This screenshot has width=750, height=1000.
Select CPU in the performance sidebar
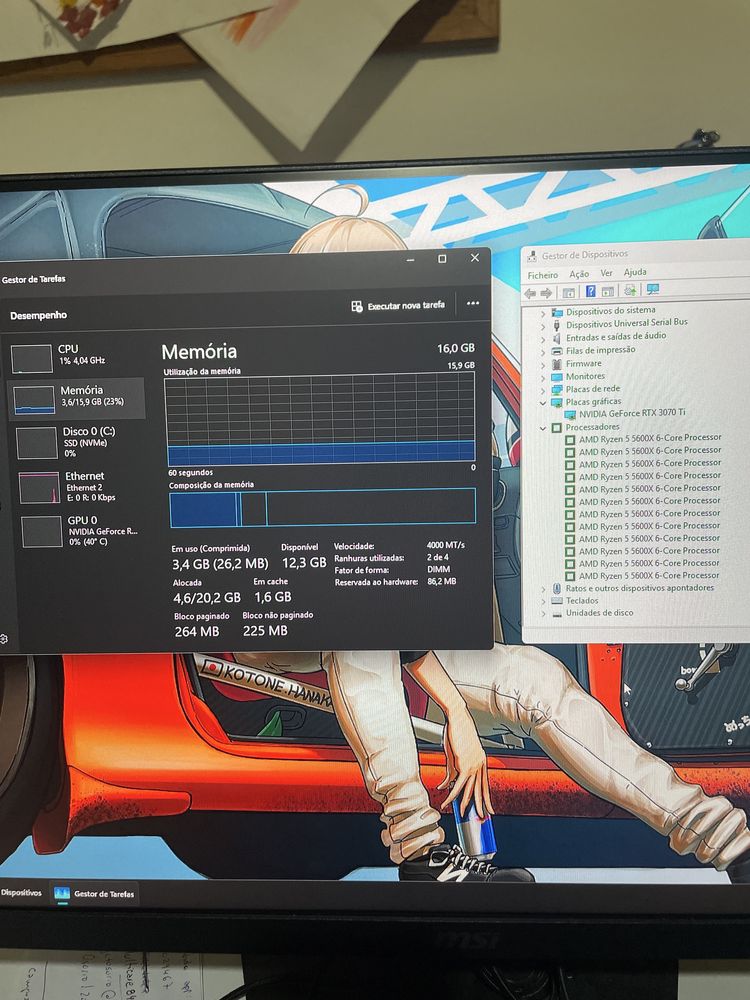[x=76, y=357]
